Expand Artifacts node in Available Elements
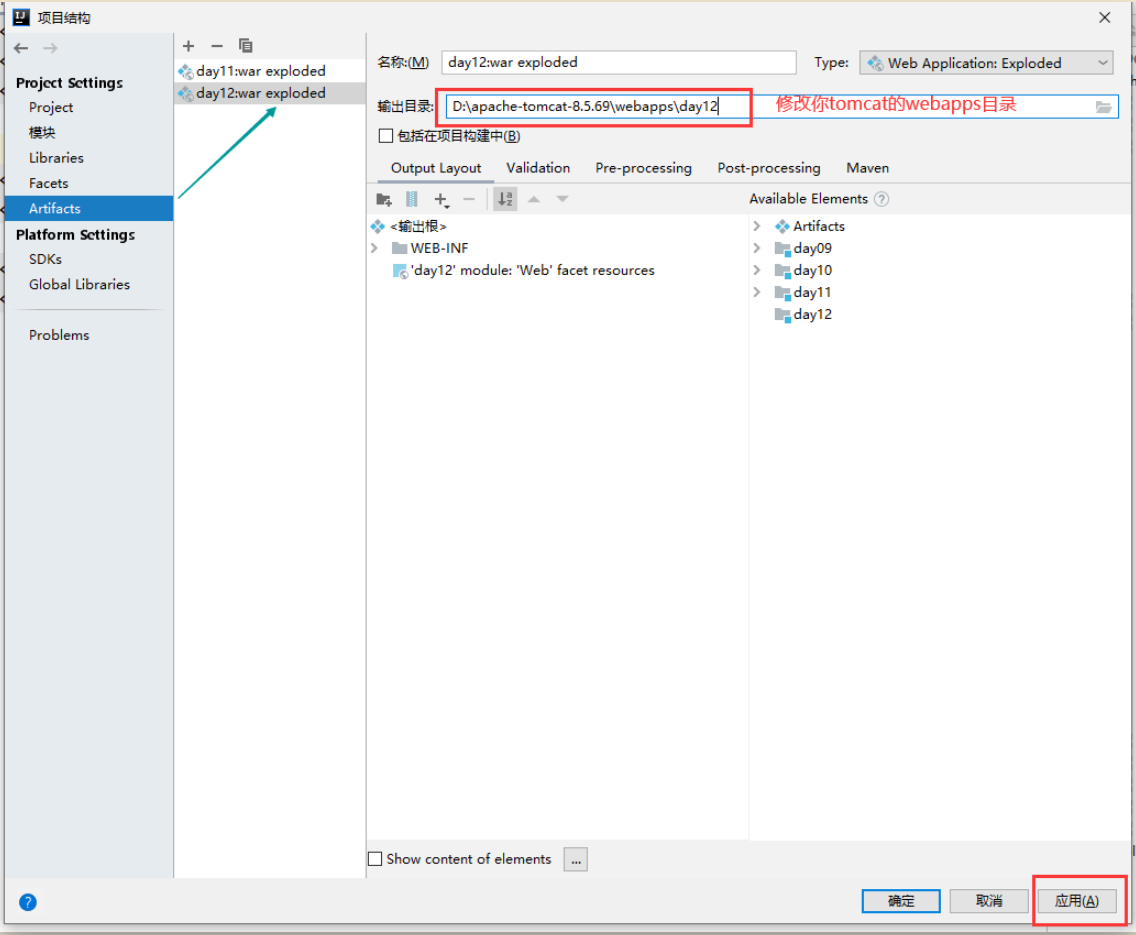This screenshot has width=1136, height=935. click(x=757, y=226)
